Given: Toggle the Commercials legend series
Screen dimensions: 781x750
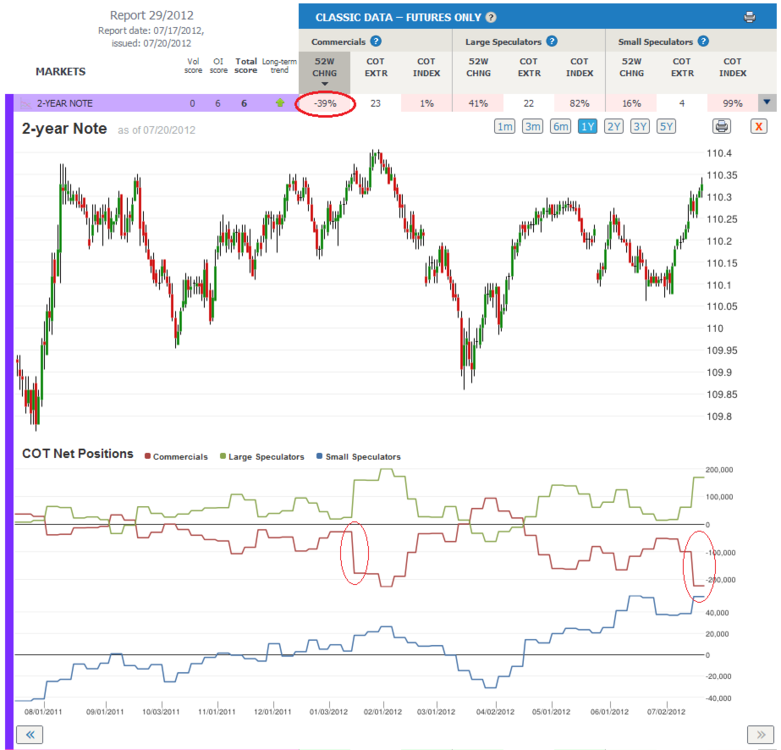Looking at the screenshot, I should tap(176, 457).
